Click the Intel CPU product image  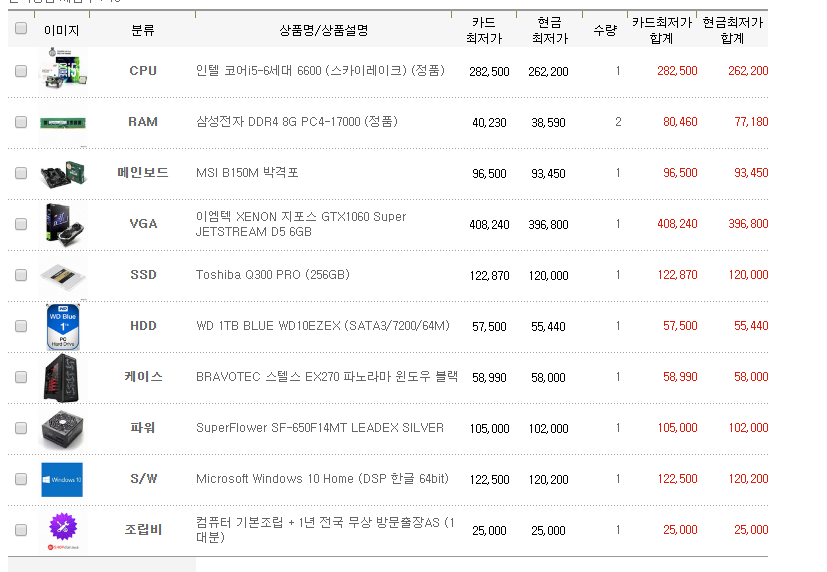coord(61,71)
